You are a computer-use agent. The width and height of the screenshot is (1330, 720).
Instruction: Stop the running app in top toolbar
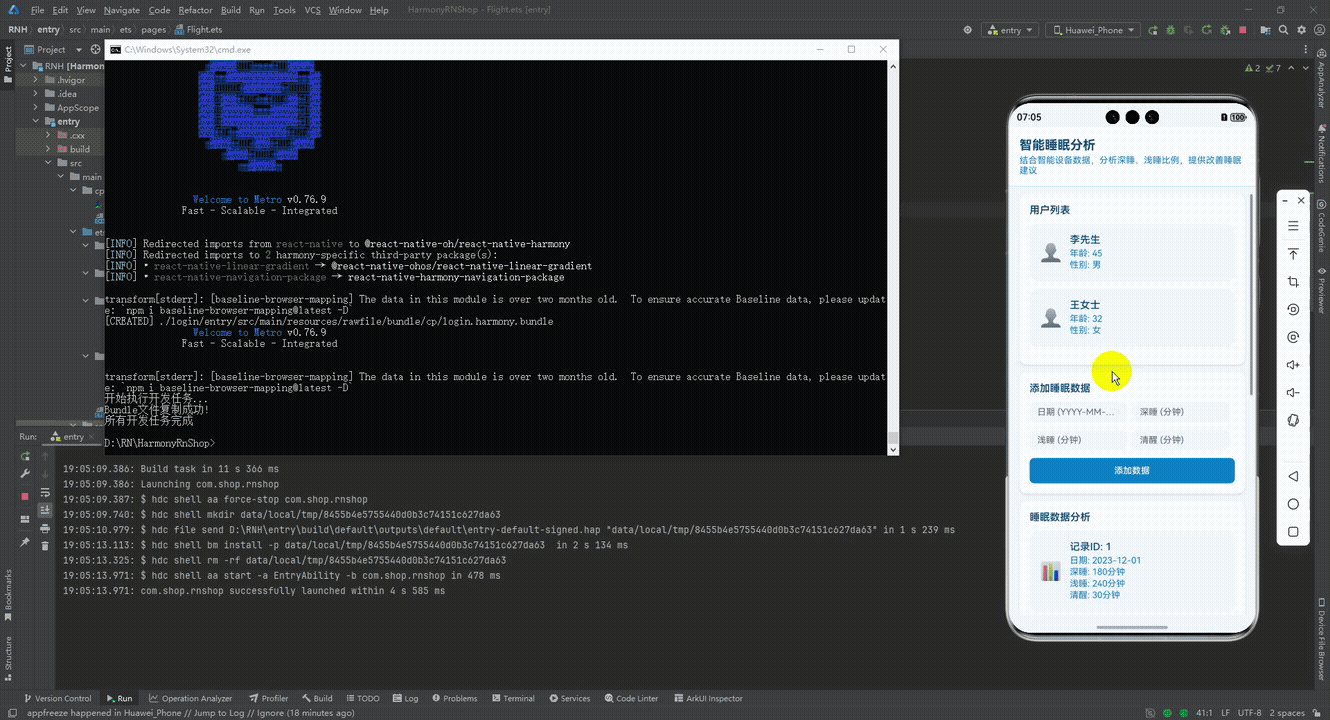1243,30
